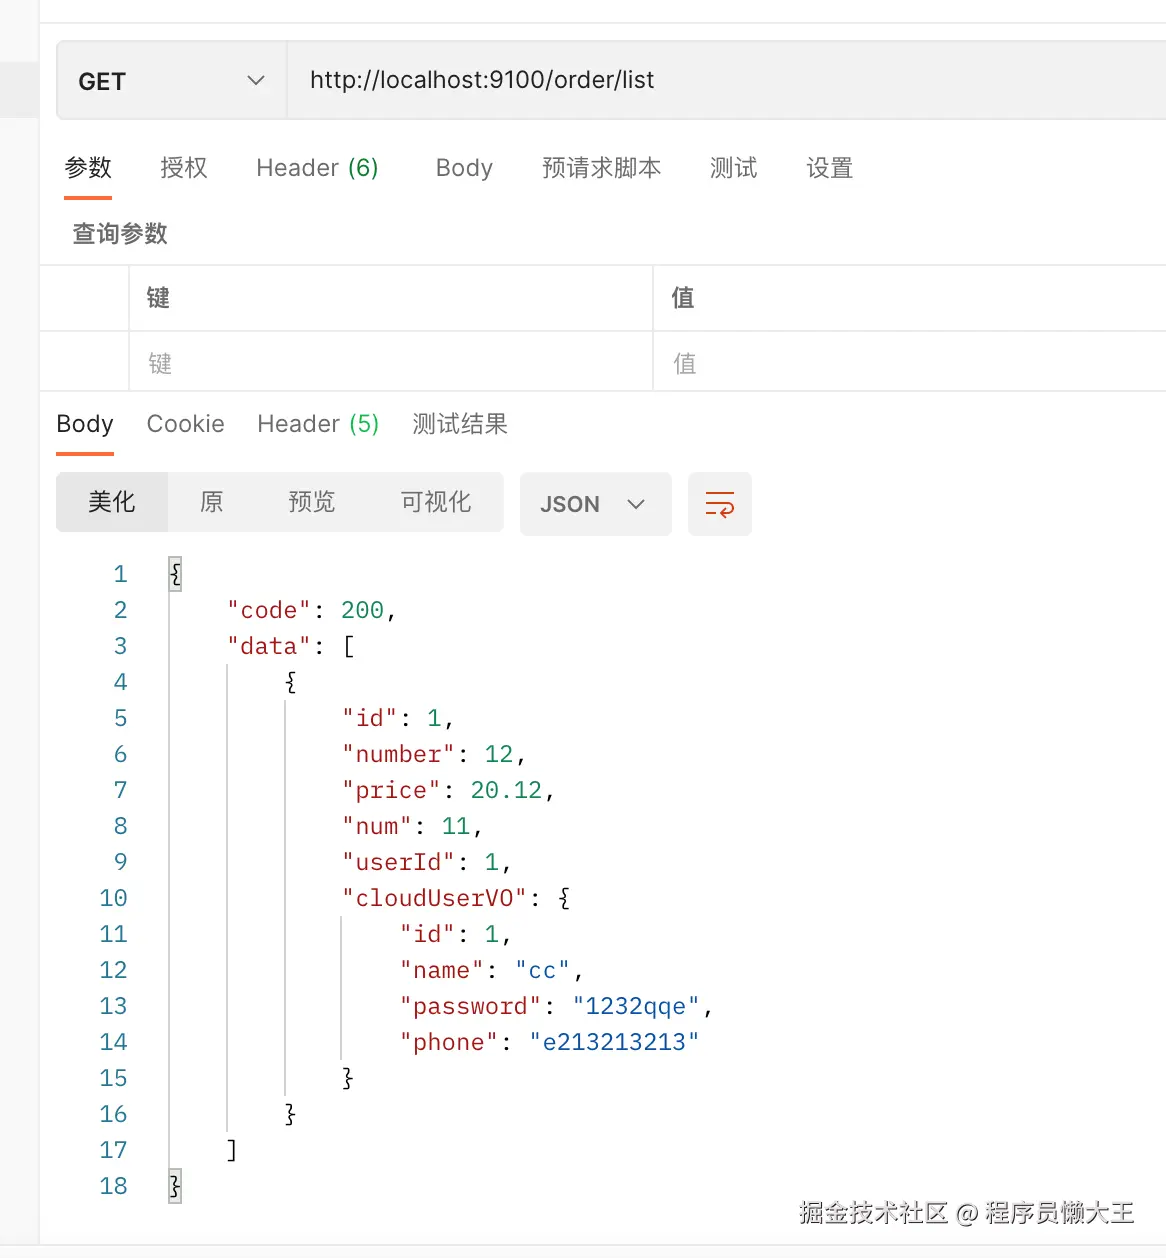Click the request URL input field

726,81
